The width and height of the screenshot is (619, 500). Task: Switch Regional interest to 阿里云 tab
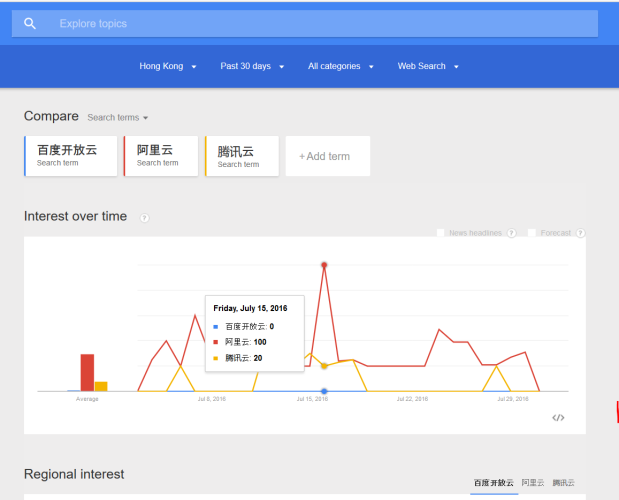pos(533,483)
